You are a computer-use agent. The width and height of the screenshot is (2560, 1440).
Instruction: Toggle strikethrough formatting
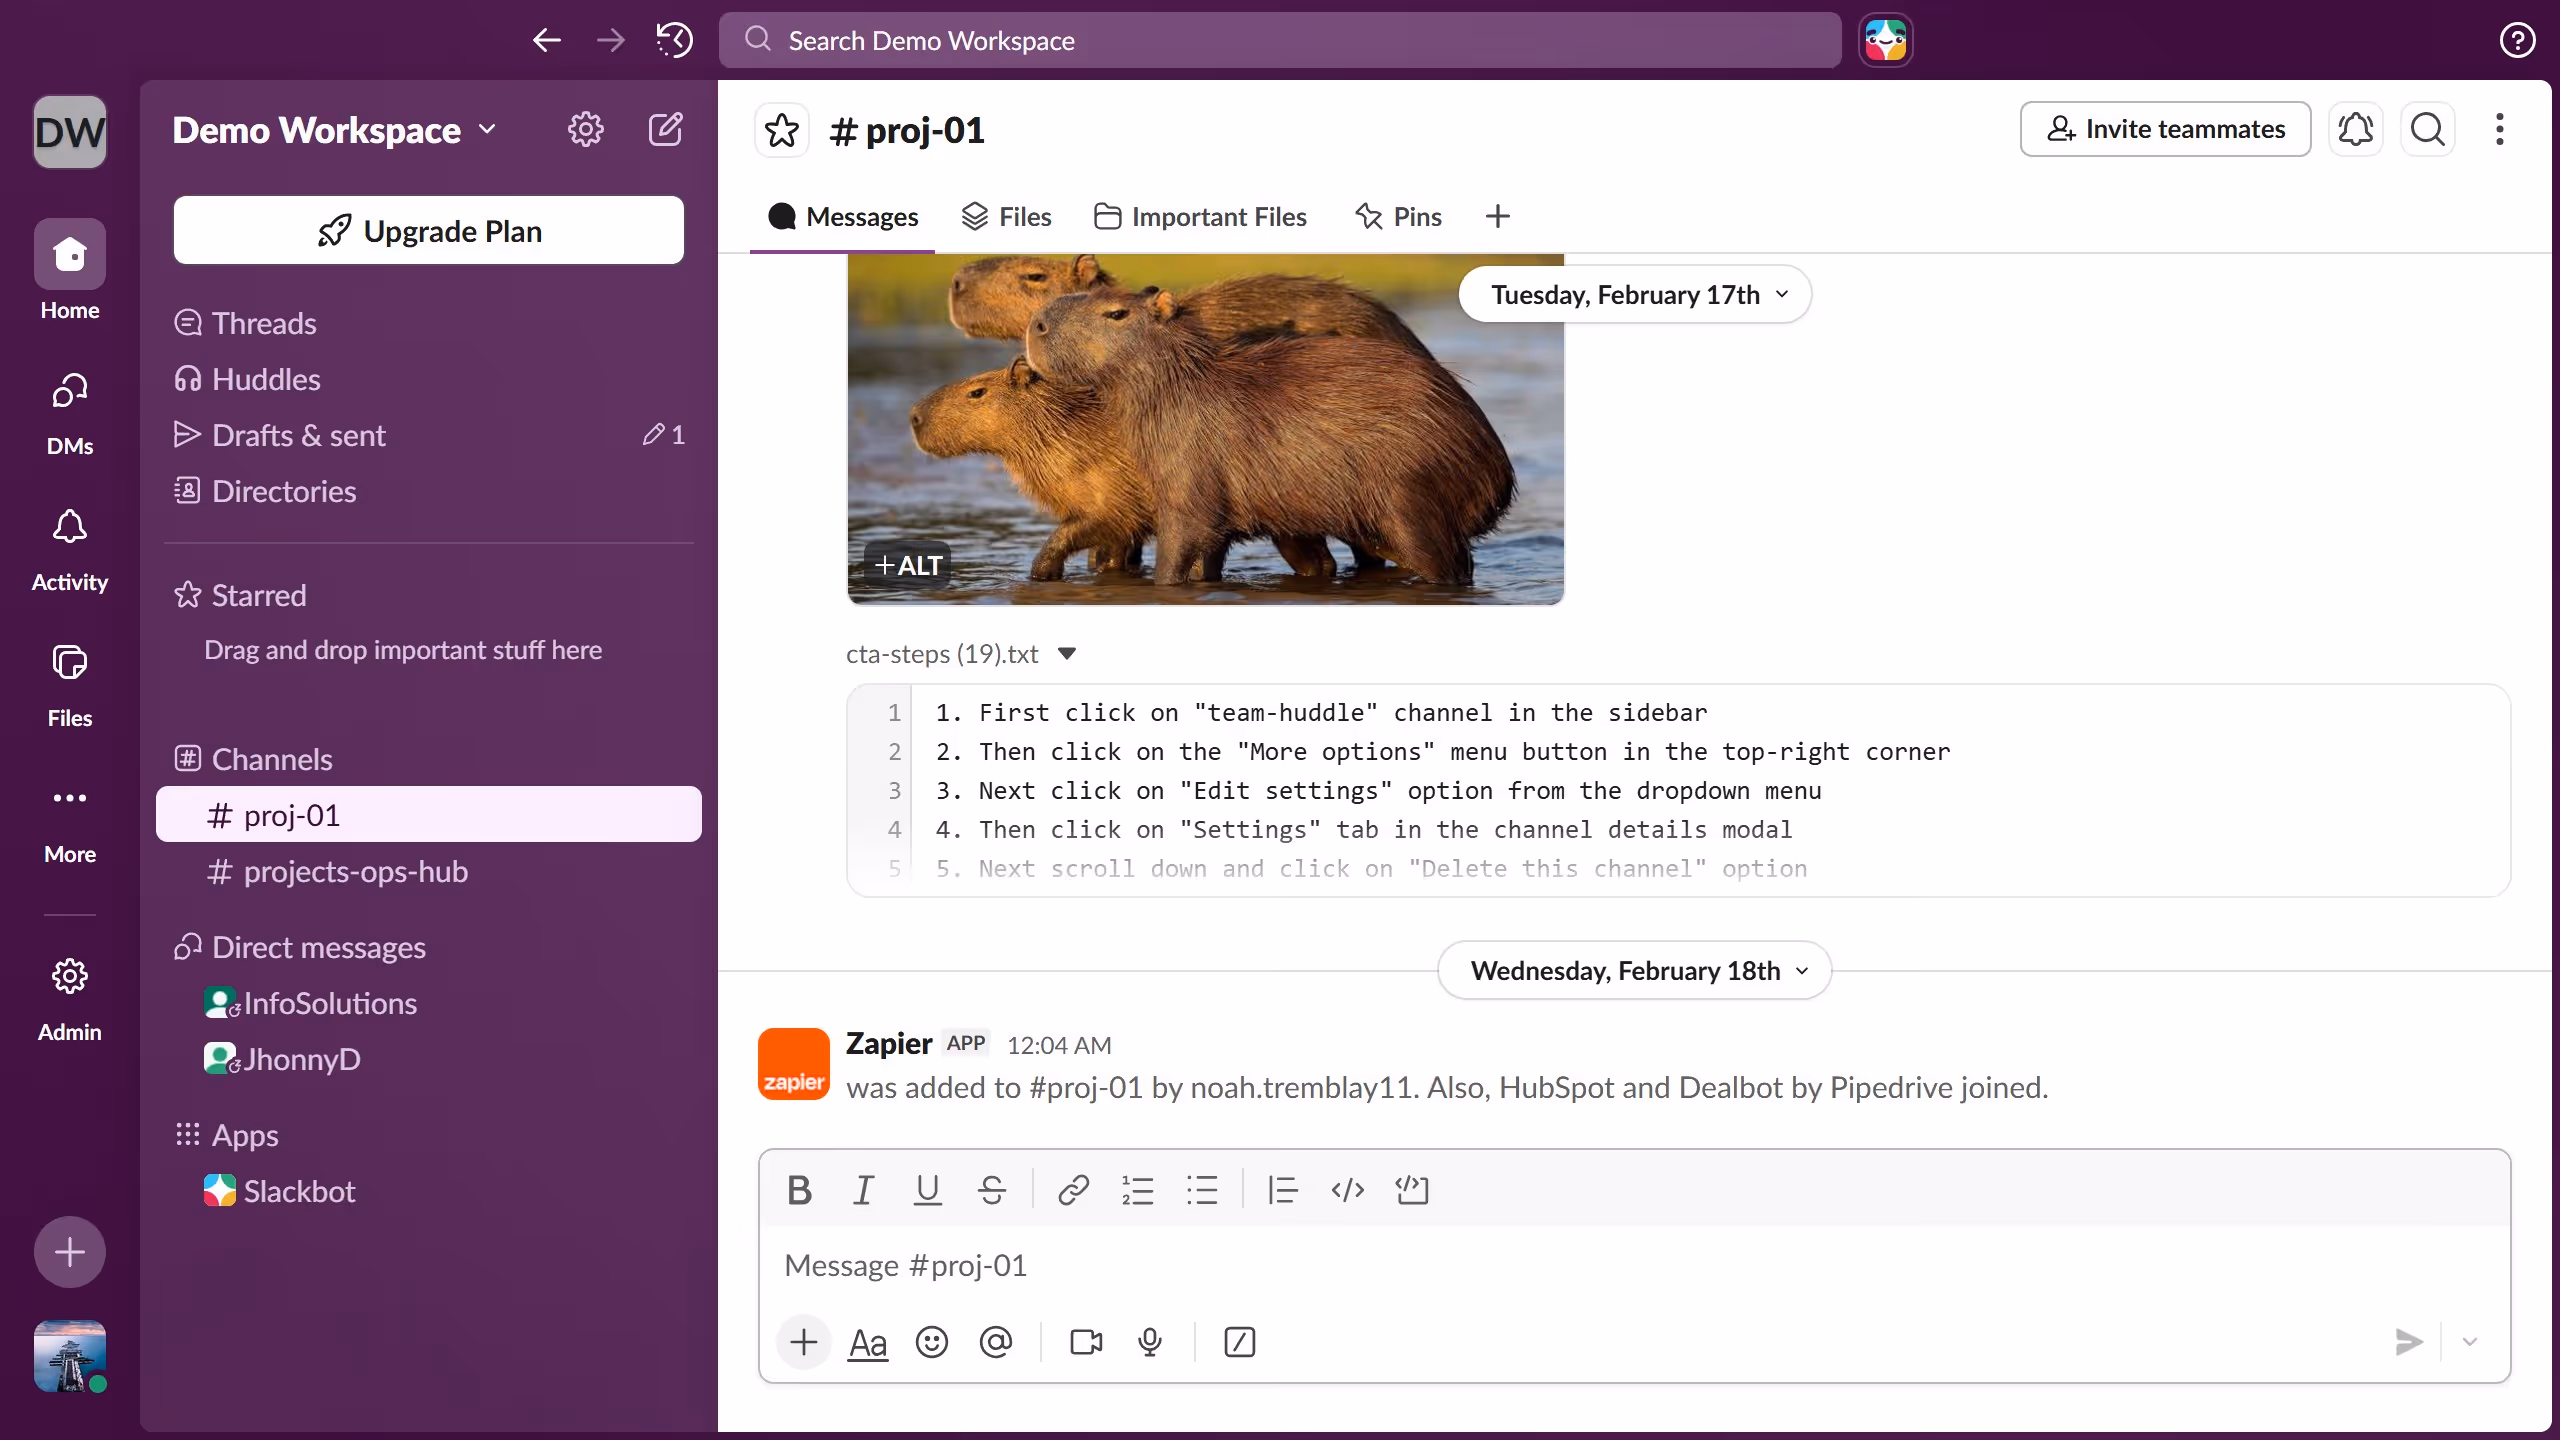(992, 1190)
